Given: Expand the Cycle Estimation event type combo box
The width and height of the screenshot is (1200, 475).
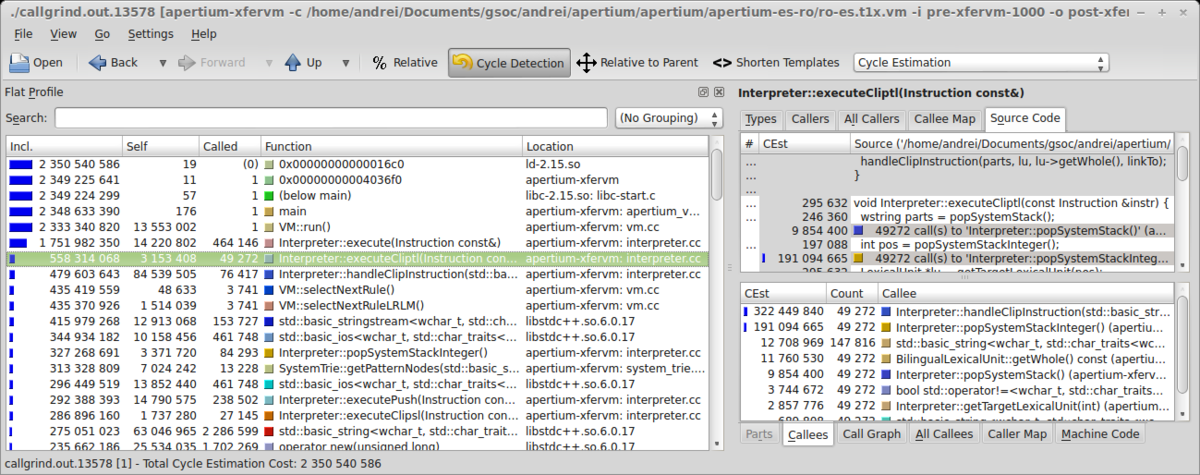Looking at the screenshot, I should point(980,63).
